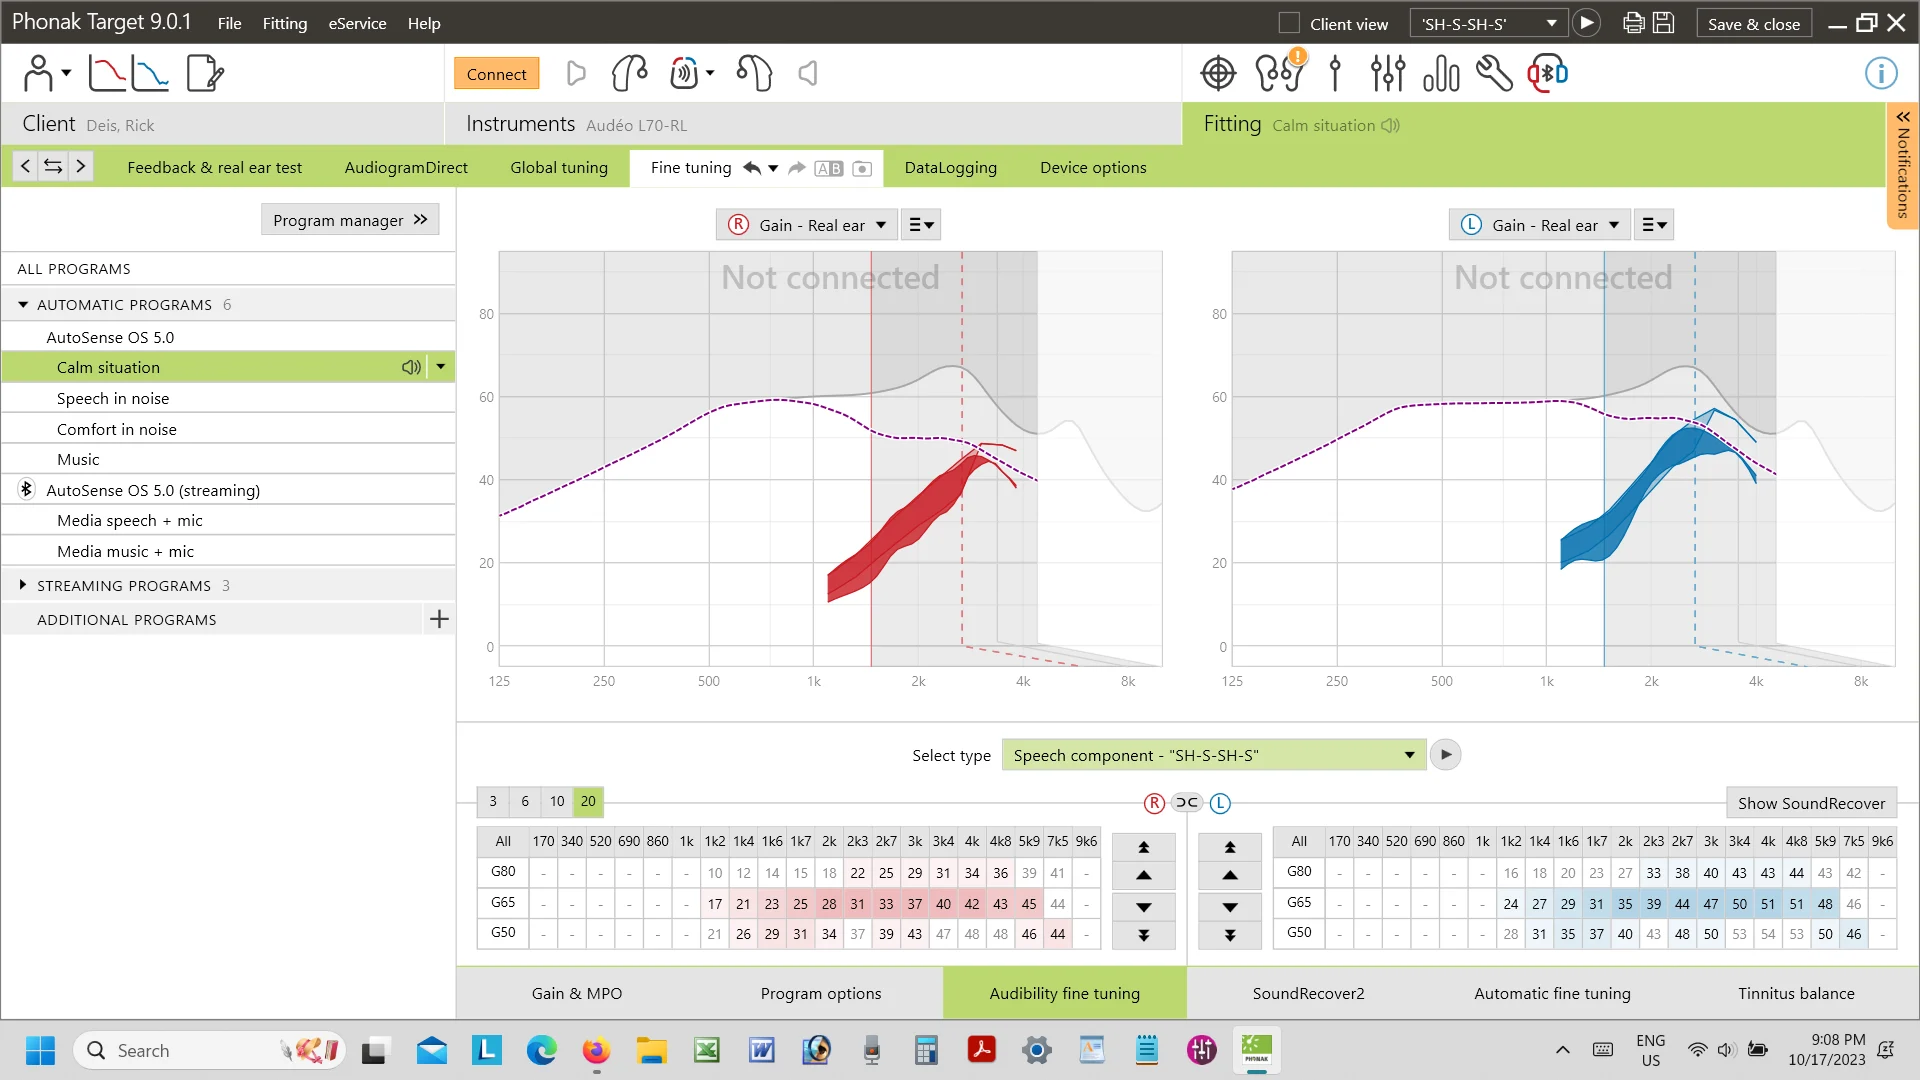
Task: Select 10 channel resolution
Action: pyautogui.click(x=557, y=801)
